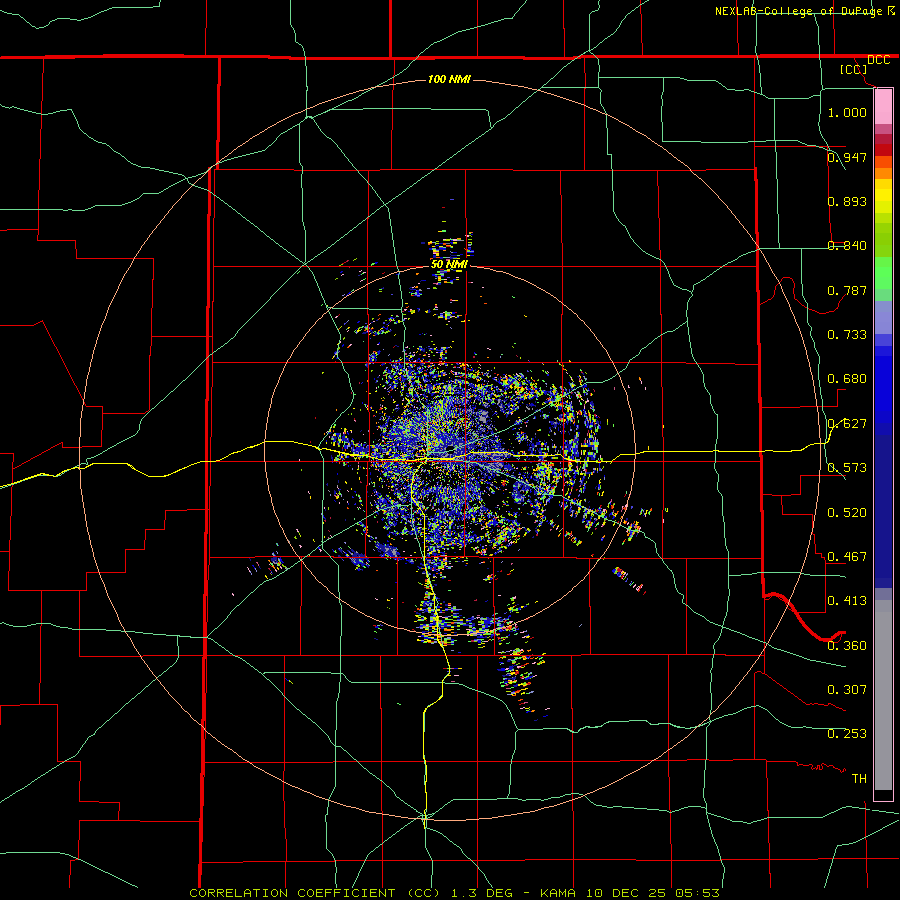900x900 pixels.
Task: Pick the bright green segment of the color bar
Action: coord(883,273)
